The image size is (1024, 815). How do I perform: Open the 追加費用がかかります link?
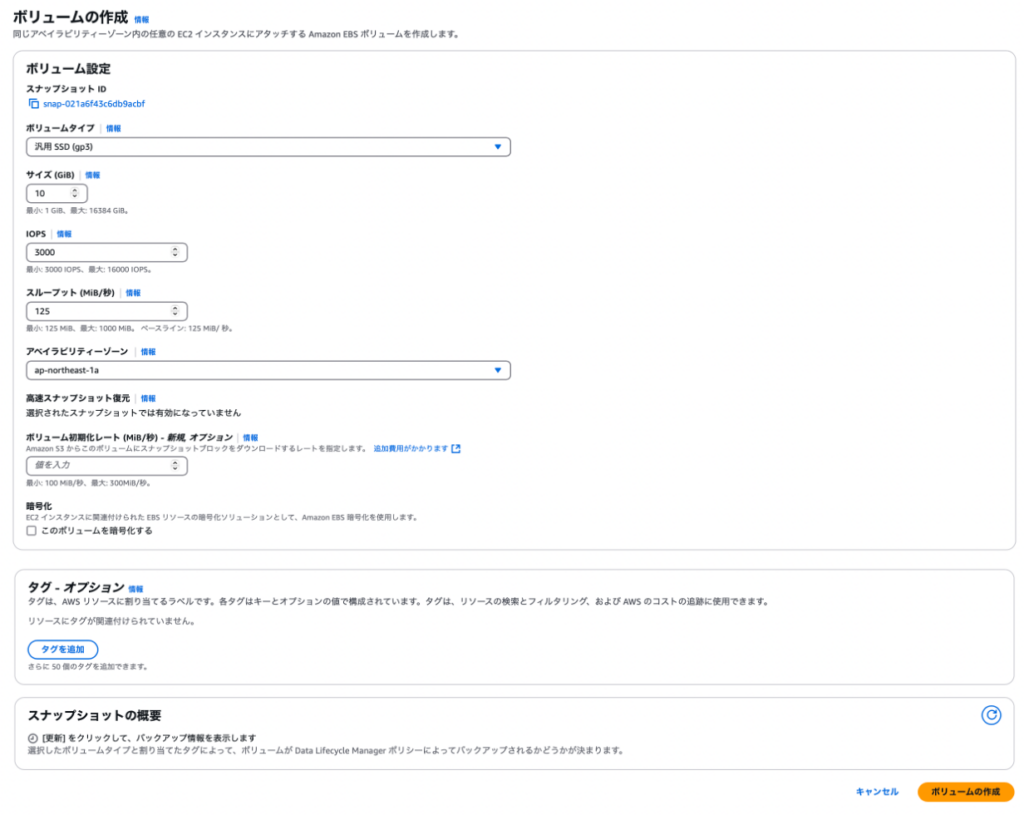point(410,449)
